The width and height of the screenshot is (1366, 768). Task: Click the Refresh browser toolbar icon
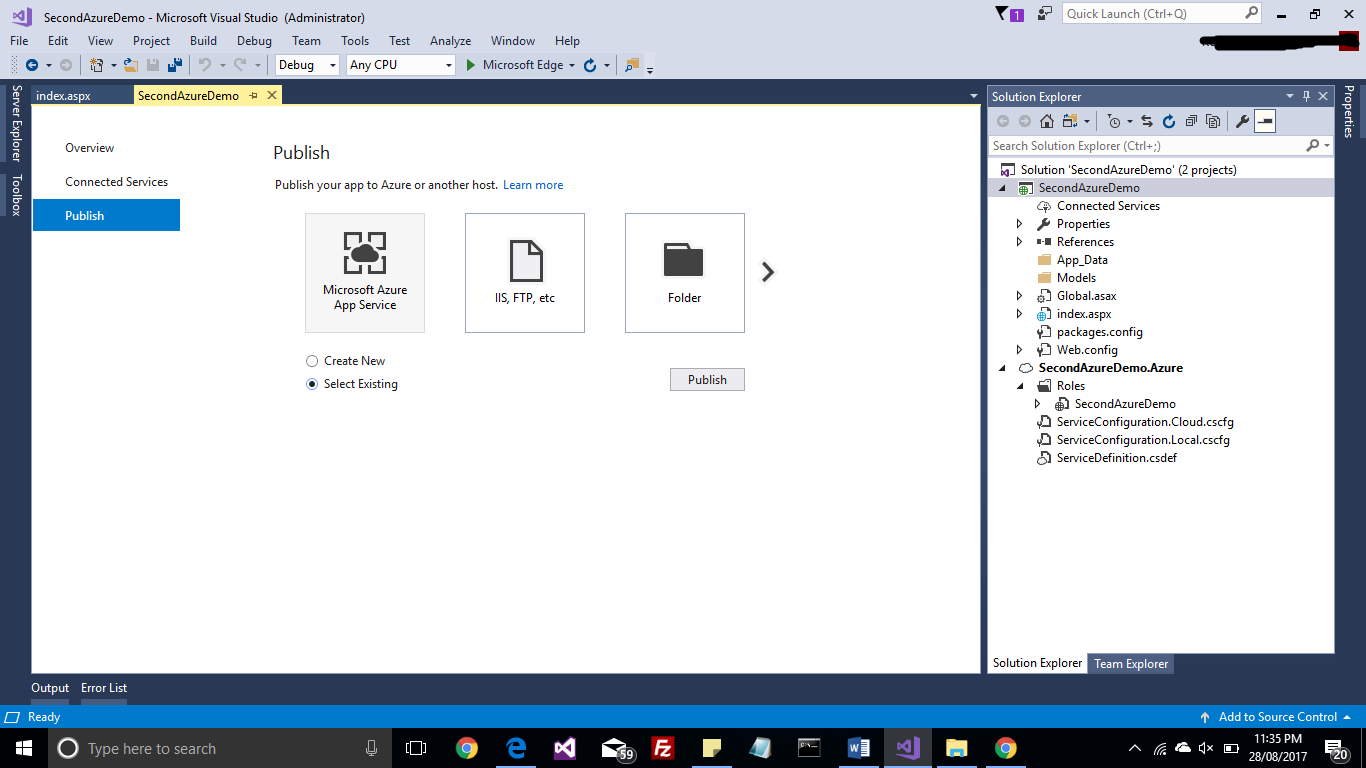point(590,65)
